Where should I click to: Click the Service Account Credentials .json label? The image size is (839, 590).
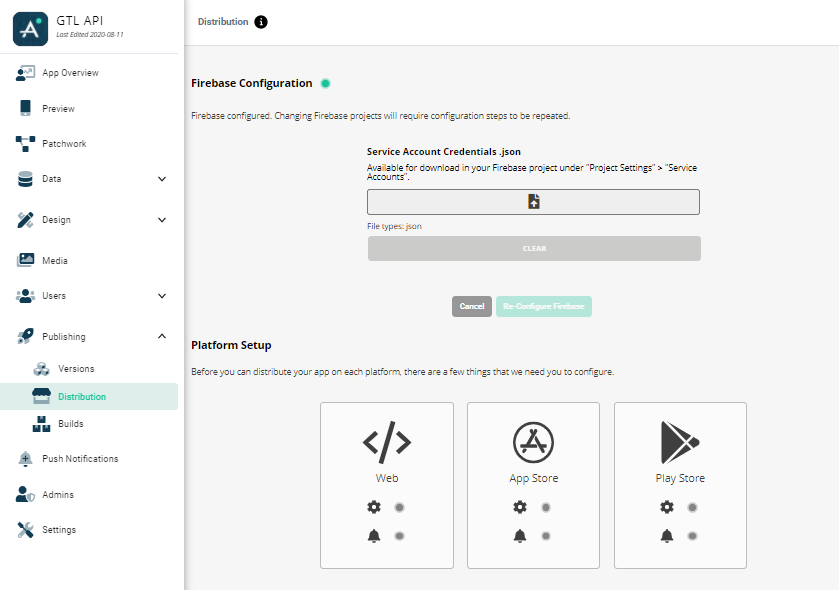click(444, 152)
